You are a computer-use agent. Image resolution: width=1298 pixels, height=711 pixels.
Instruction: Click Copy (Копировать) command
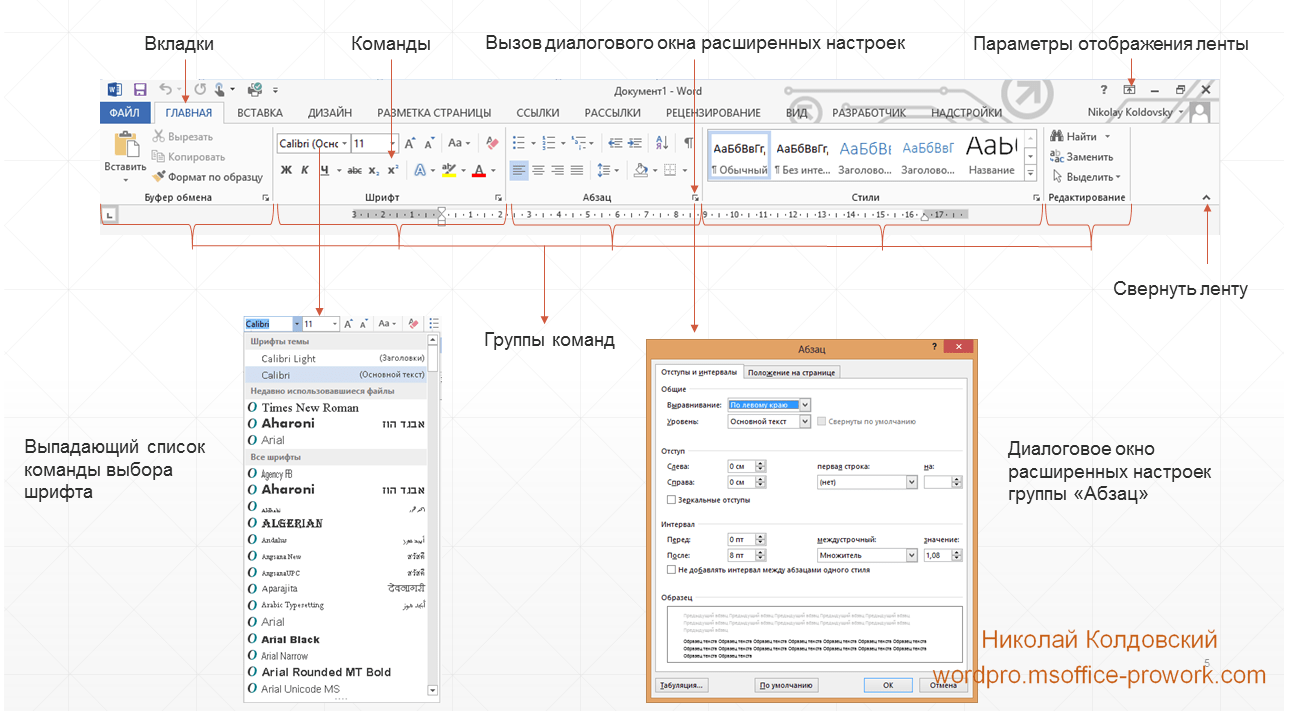point(189,156)
